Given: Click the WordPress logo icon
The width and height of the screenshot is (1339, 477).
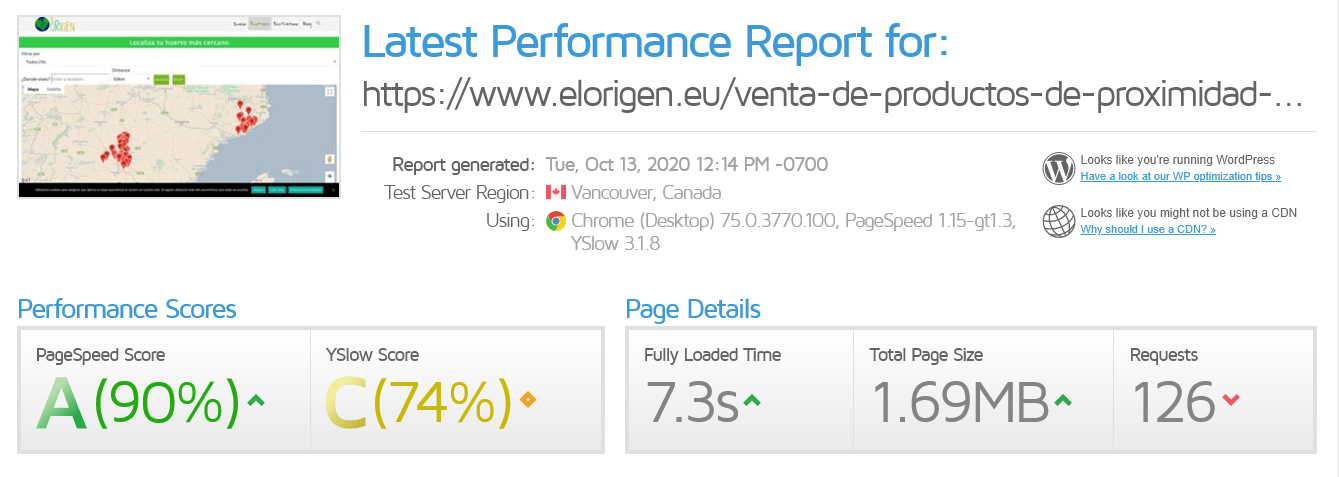Looking at the screenshot, I should click(x=1058, y=168).
